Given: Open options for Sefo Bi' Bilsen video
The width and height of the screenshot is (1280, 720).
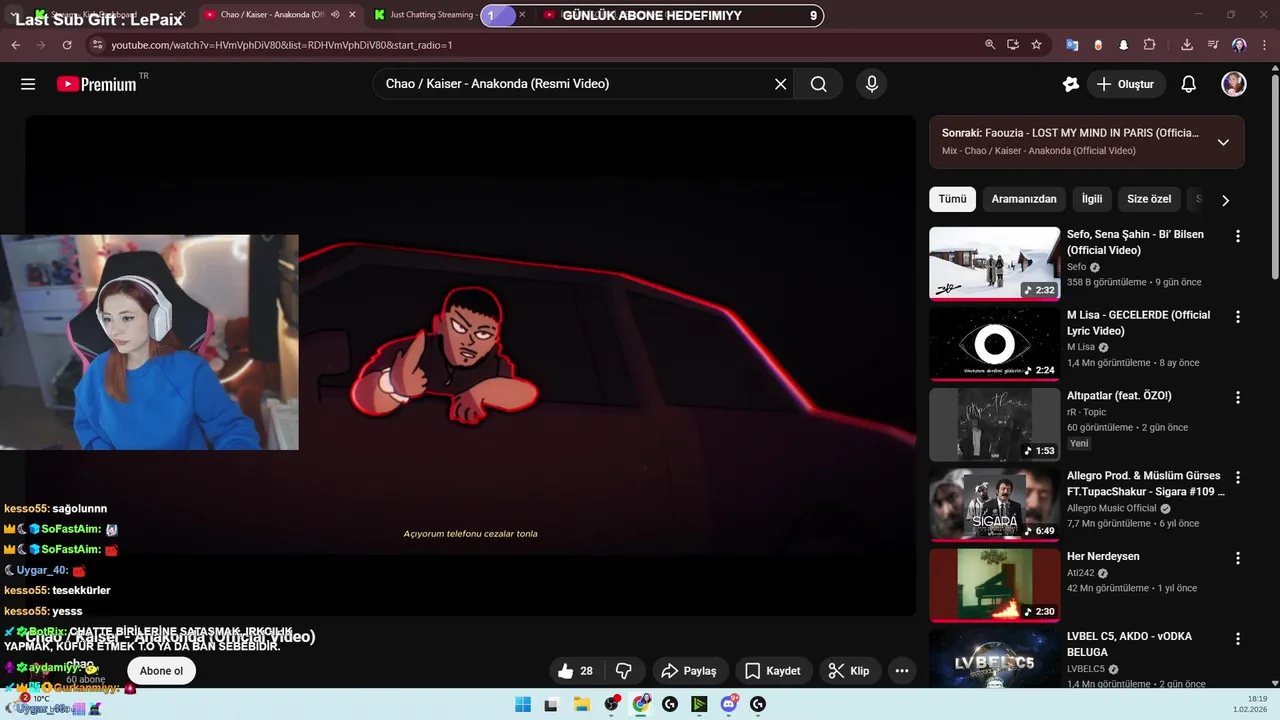Looking at the screenshot, I should pos(1238,236).
